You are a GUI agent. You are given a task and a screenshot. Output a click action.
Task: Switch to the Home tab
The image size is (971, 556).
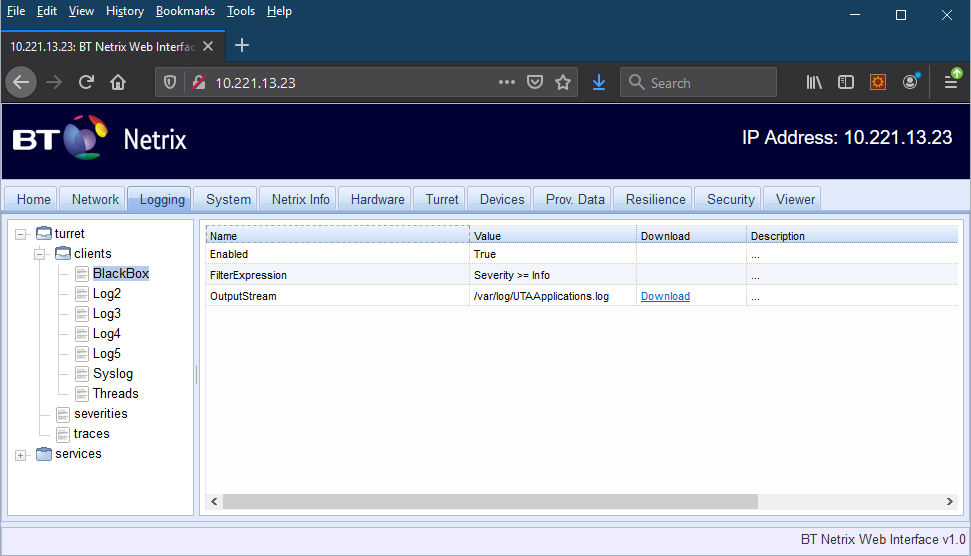pos(33,199)
